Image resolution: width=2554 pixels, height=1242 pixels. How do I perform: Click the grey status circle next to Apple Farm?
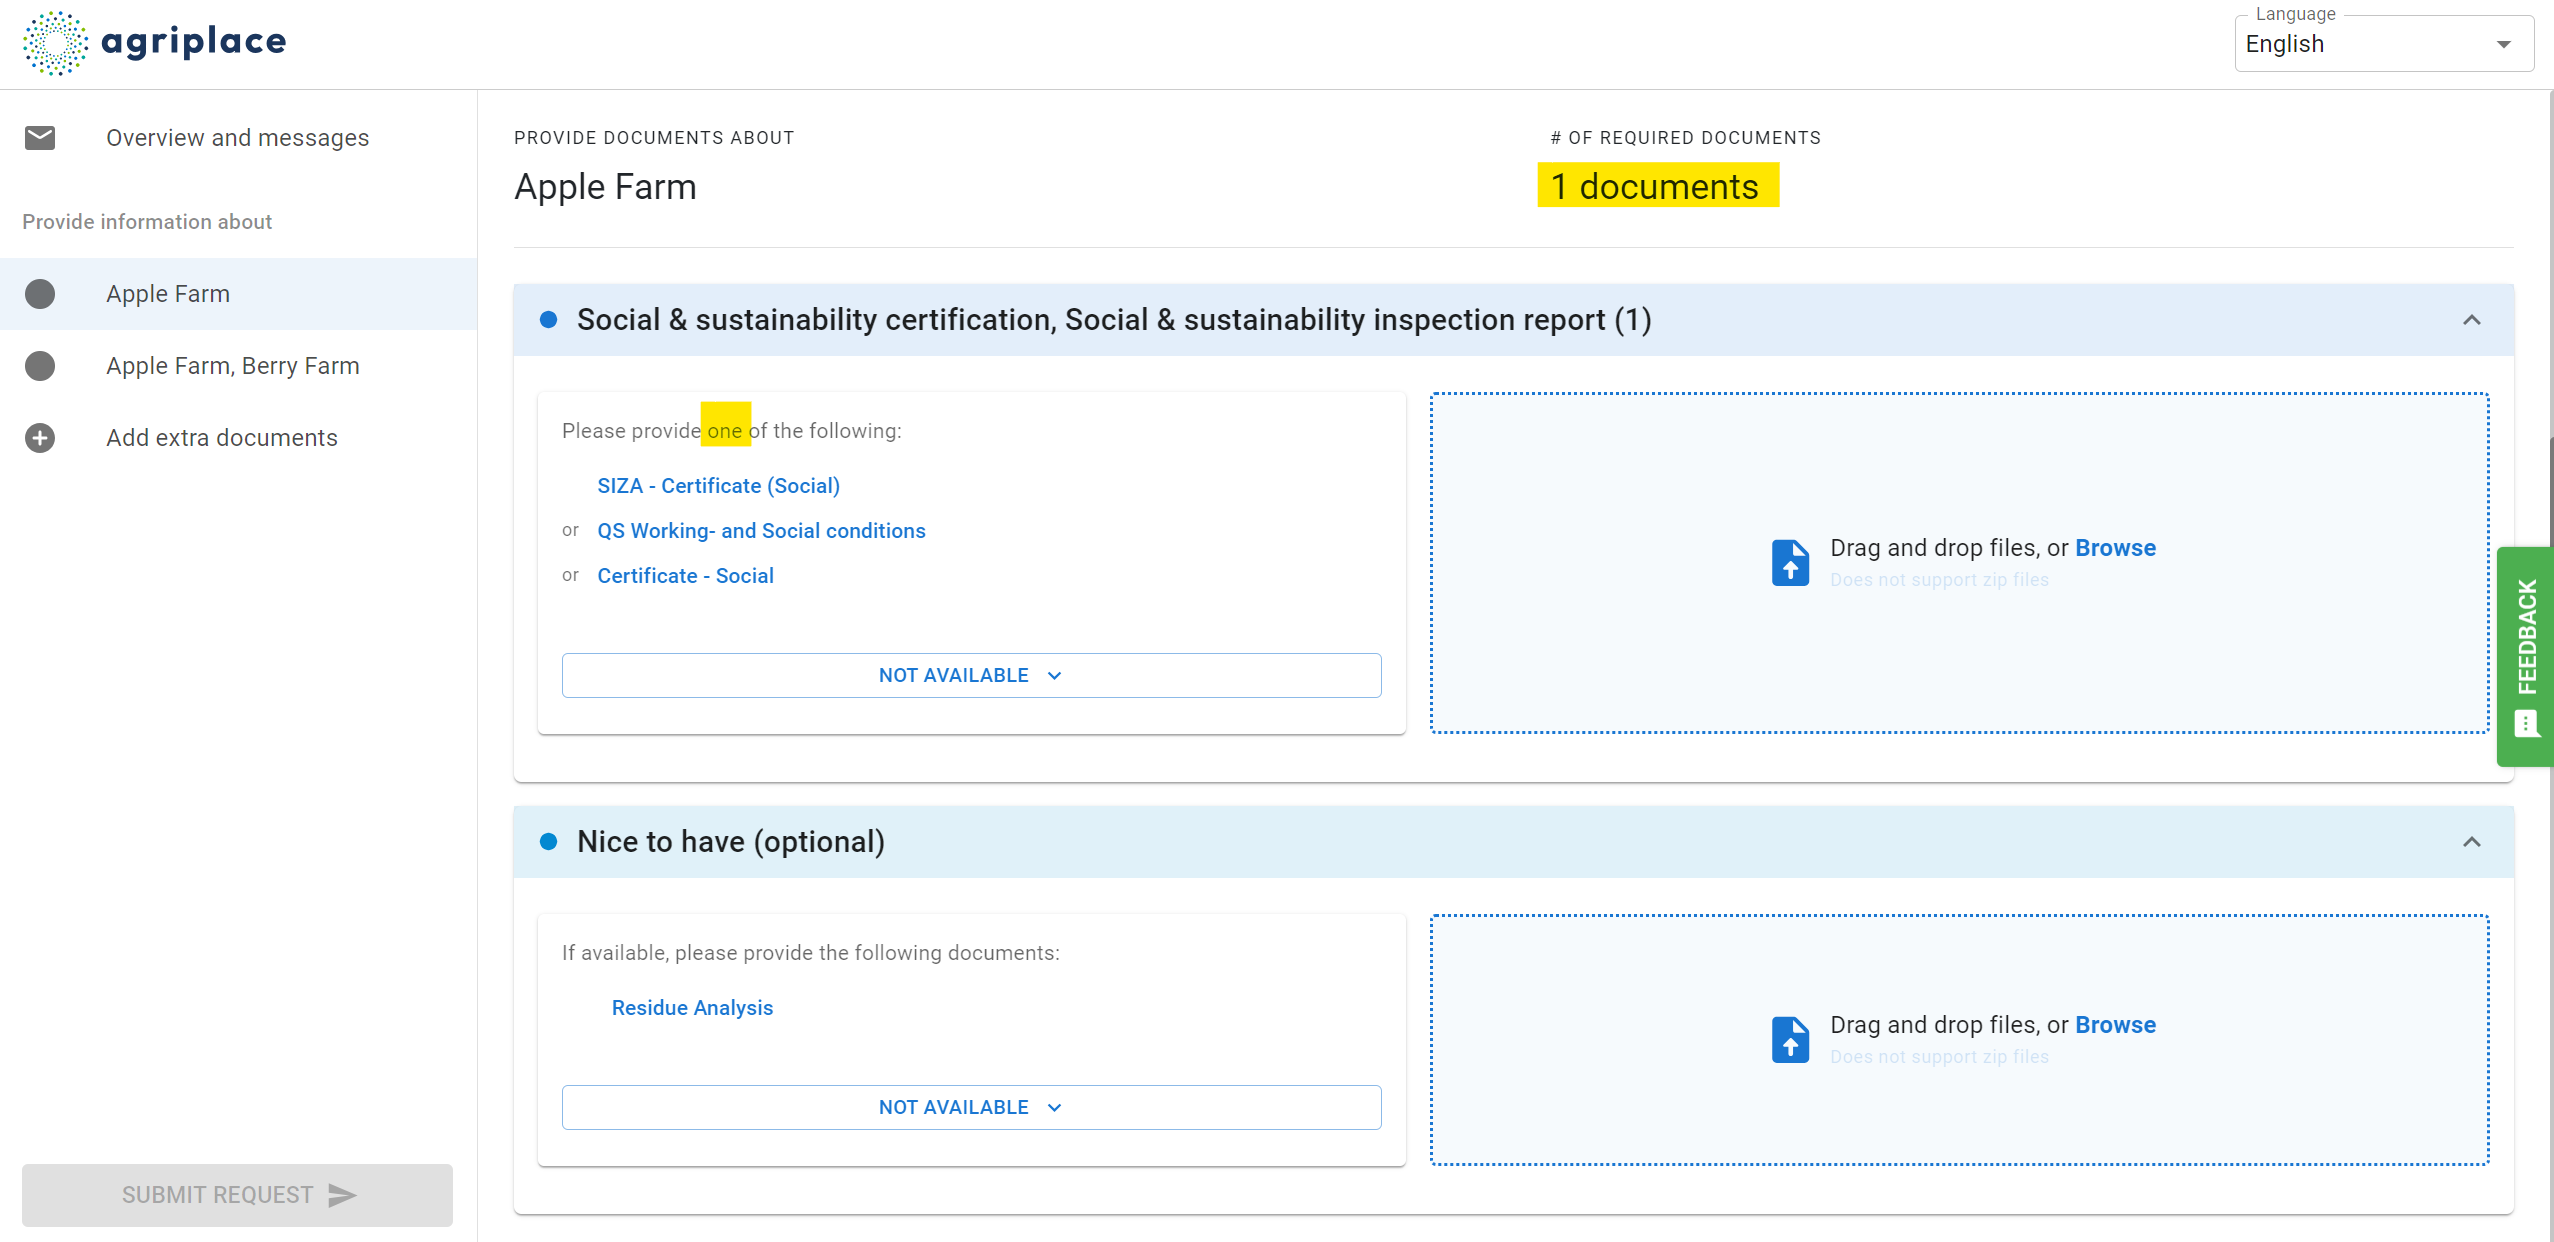(40, 294)
